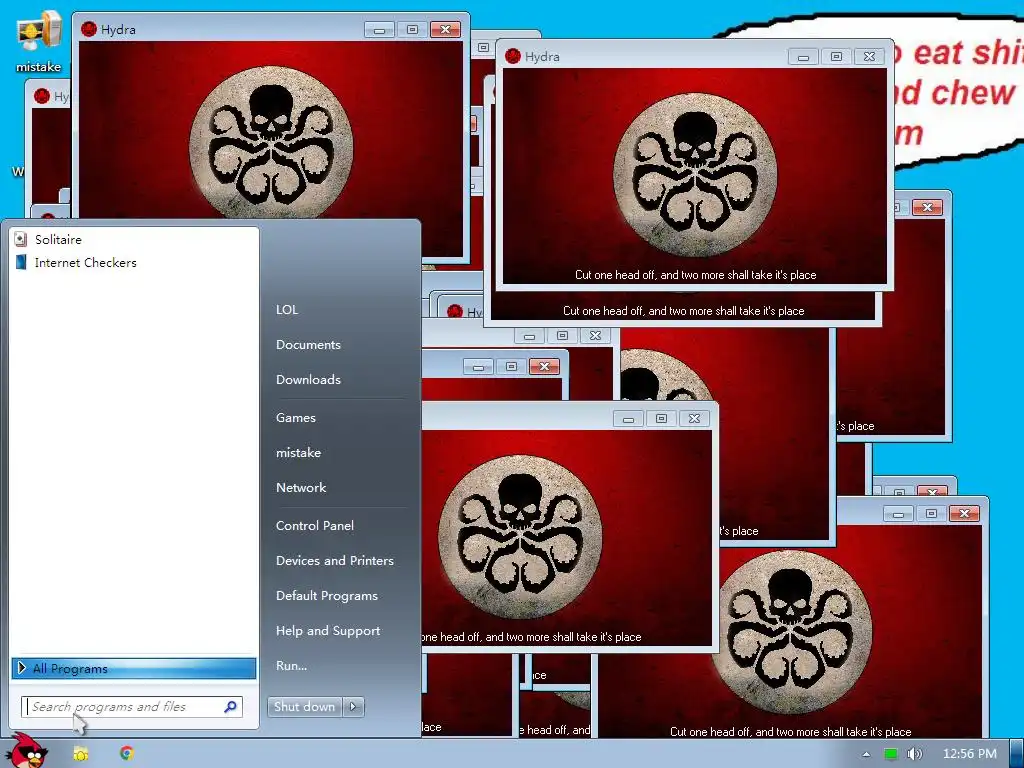The image size is (1024, 768).
Task: Expand All Programs list
Action: (x=133, y=668)
